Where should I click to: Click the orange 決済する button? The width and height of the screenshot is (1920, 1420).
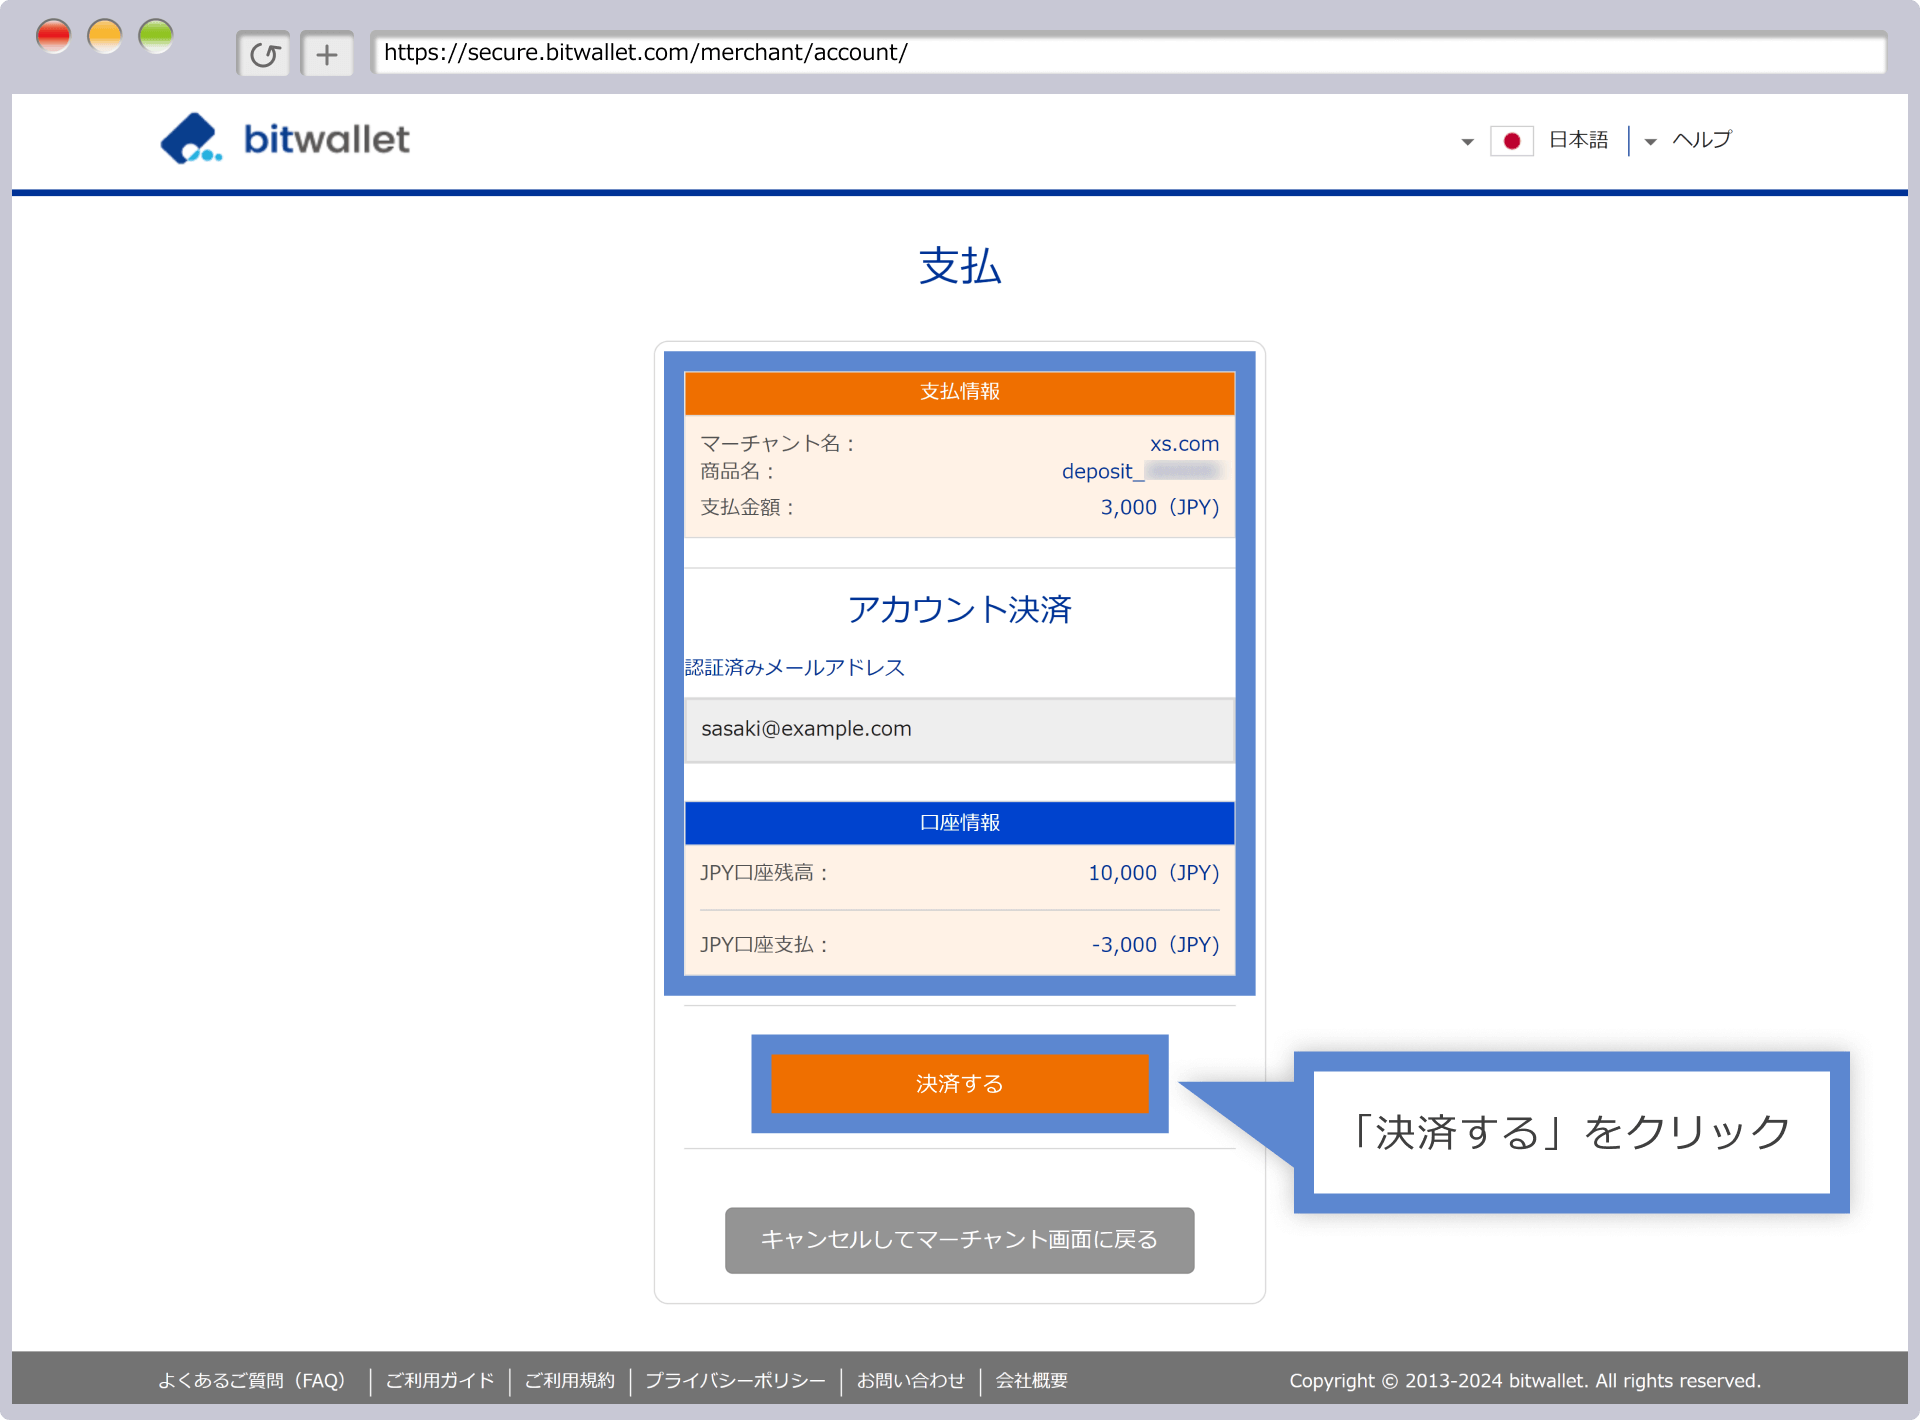pos(960,1084)
